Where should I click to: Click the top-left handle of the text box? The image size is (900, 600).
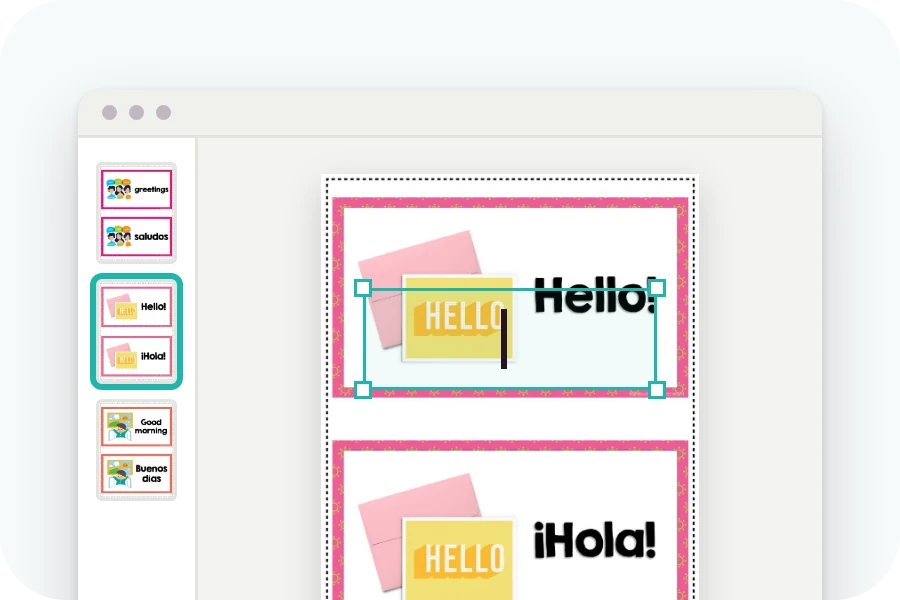[363, 288]
